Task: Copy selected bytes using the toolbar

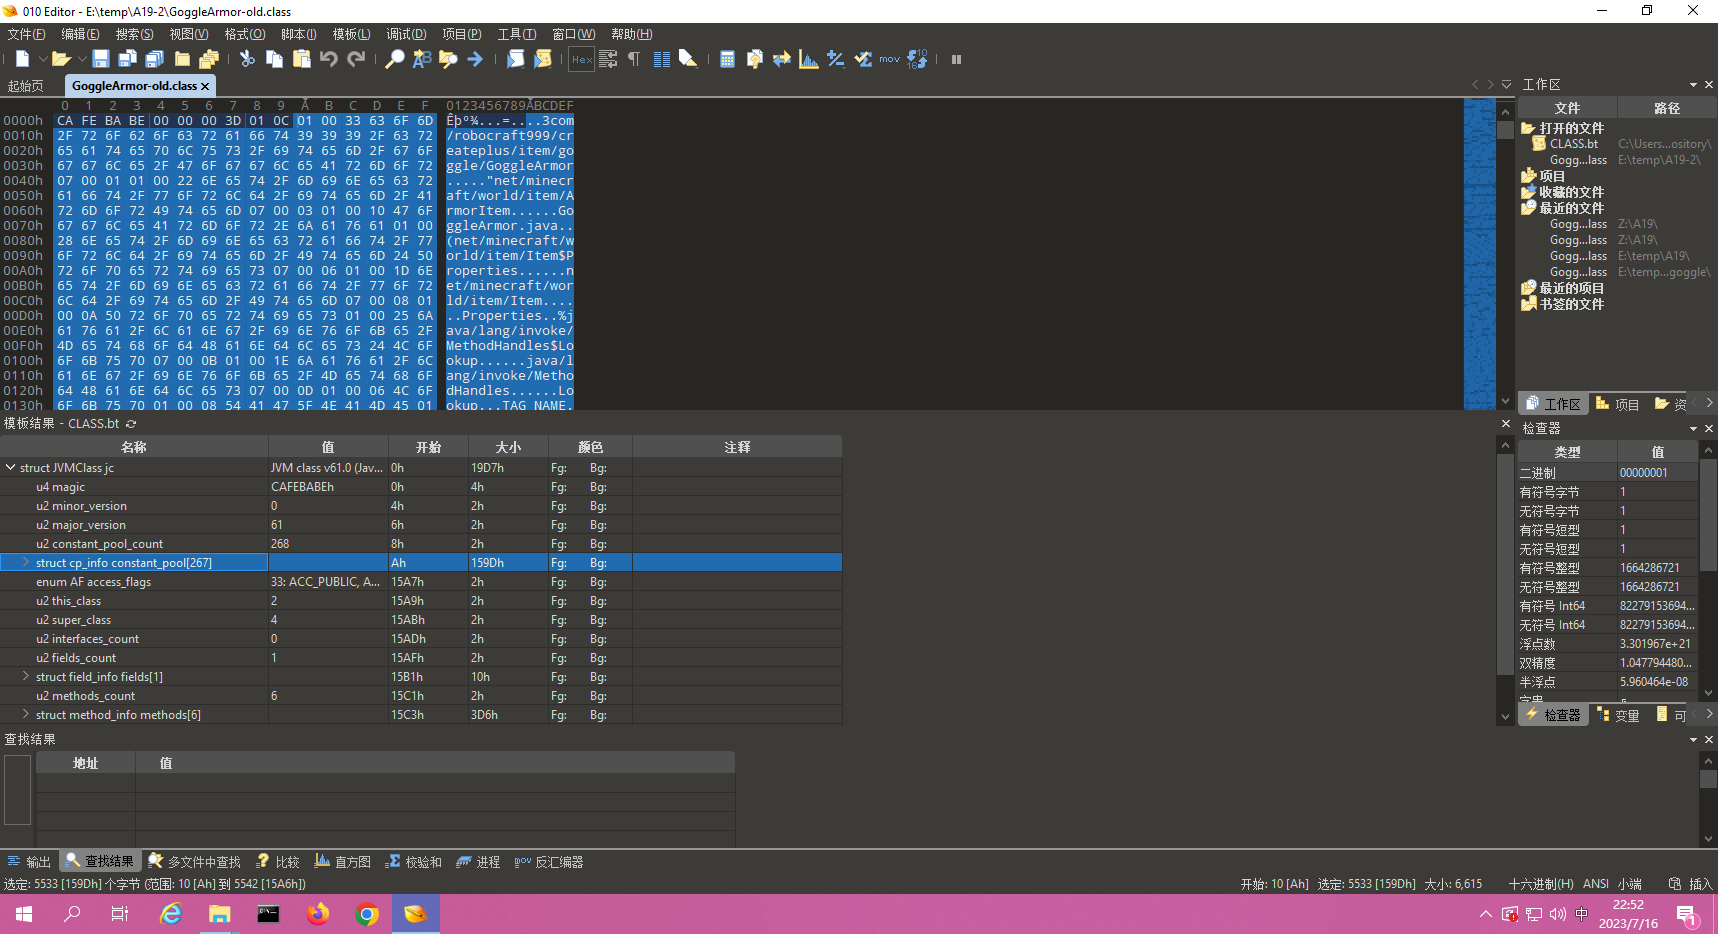Action: (274, 59)
